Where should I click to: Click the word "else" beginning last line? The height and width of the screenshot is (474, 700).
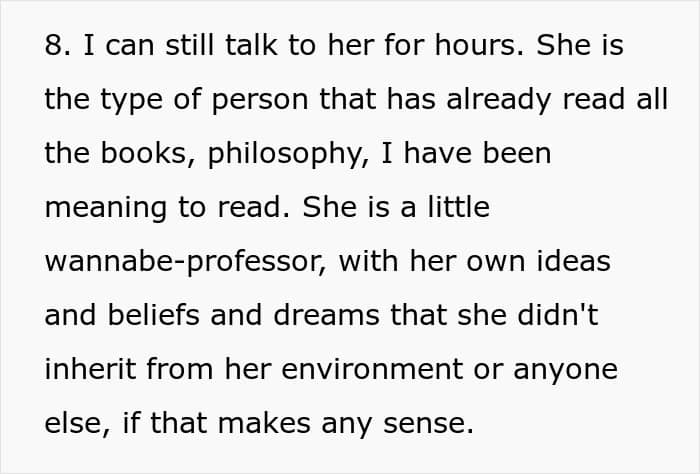[74, 423]
